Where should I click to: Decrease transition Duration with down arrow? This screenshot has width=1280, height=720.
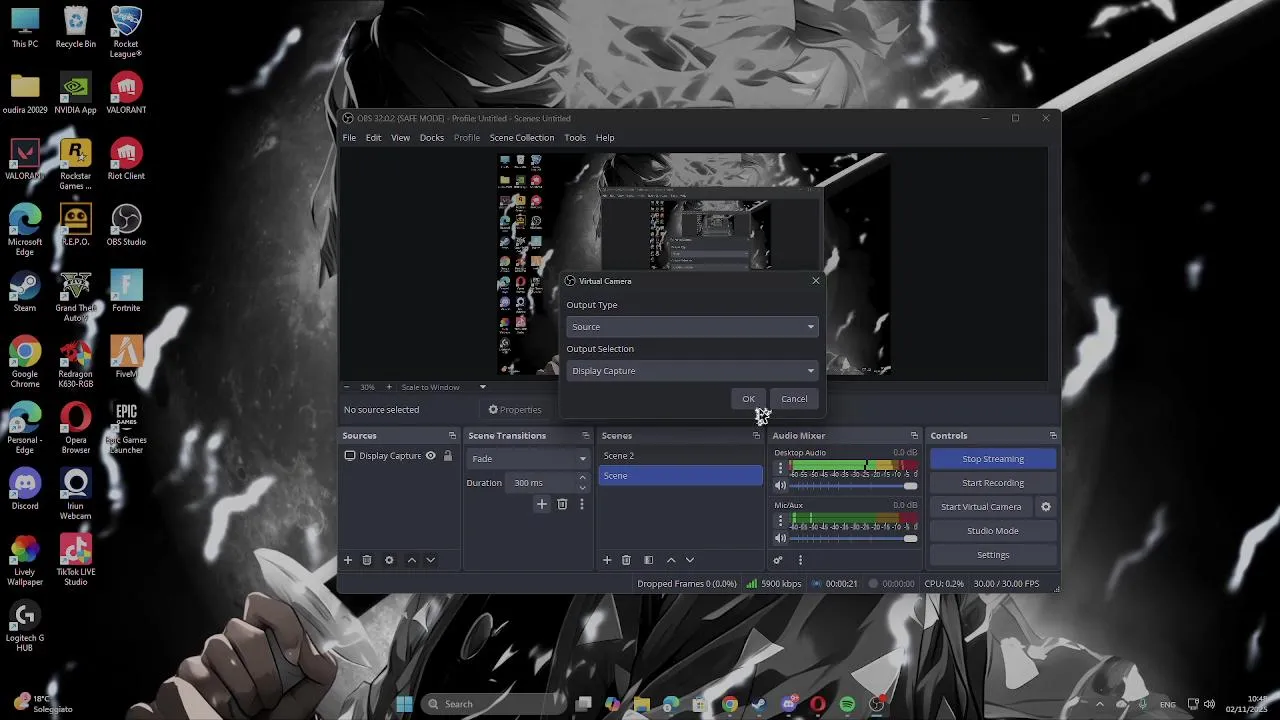[x=582, y=488]
